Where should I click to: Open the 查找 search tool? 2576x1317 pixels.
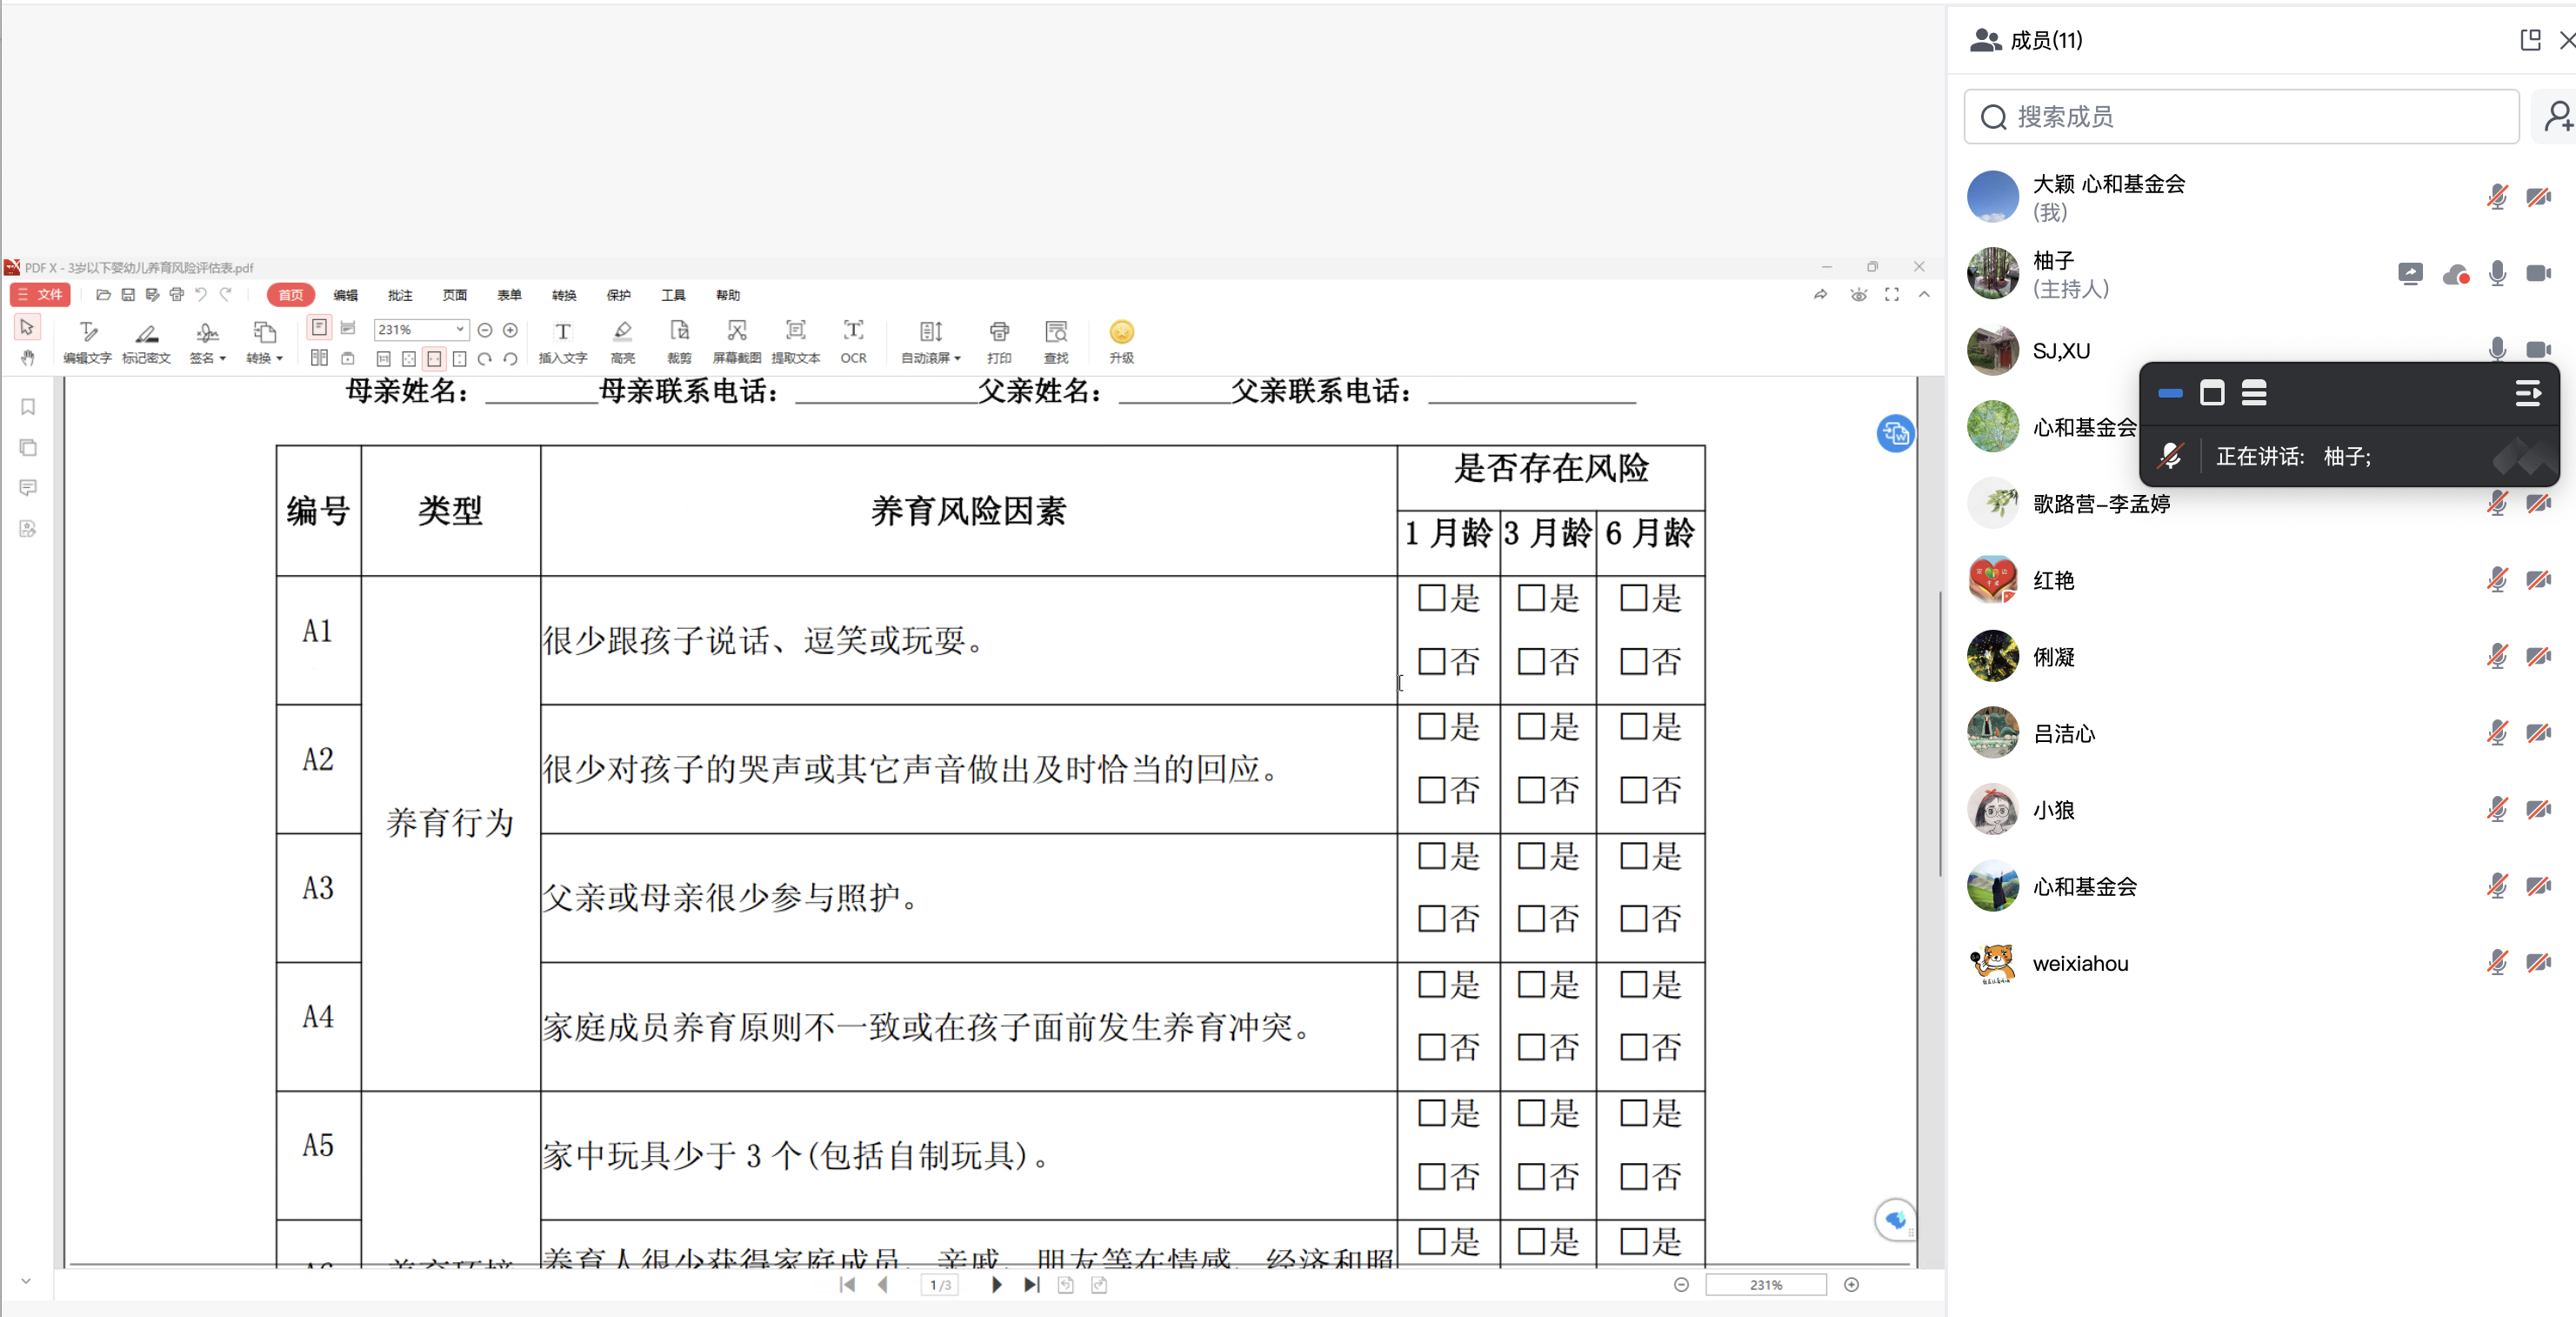1056,342
